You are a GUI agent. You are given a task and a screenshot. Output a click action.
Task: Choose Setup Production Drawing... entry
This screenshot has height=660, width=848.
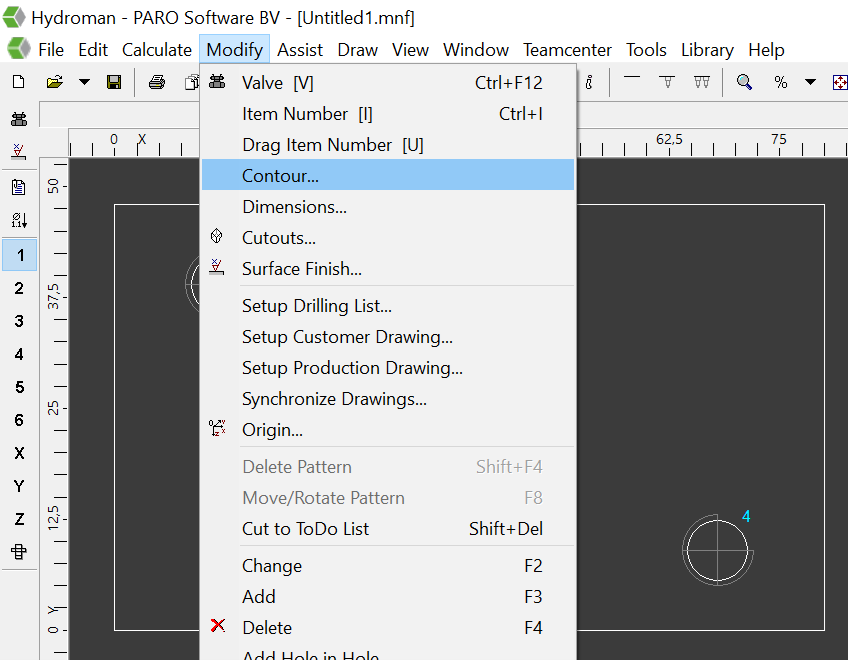[x=388, y=367]
